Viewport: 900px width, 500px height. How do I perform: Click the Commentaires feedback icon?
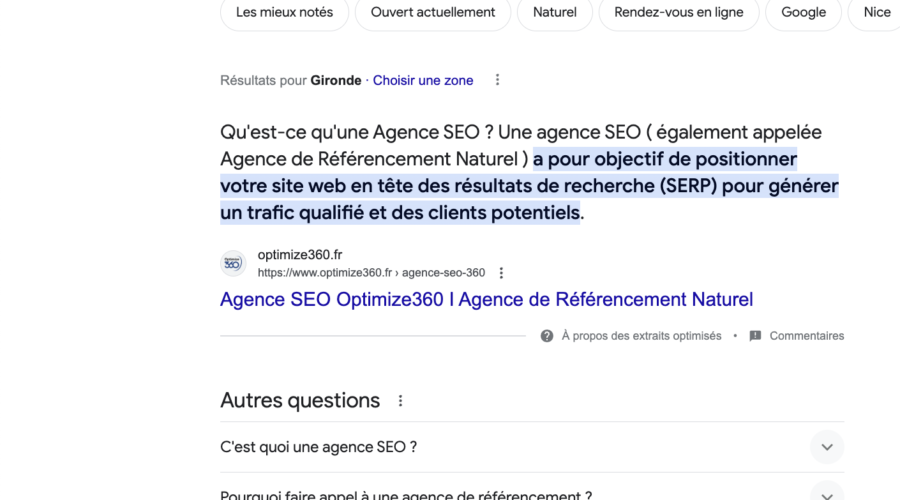pyautogui.click(x=755, y=336)
